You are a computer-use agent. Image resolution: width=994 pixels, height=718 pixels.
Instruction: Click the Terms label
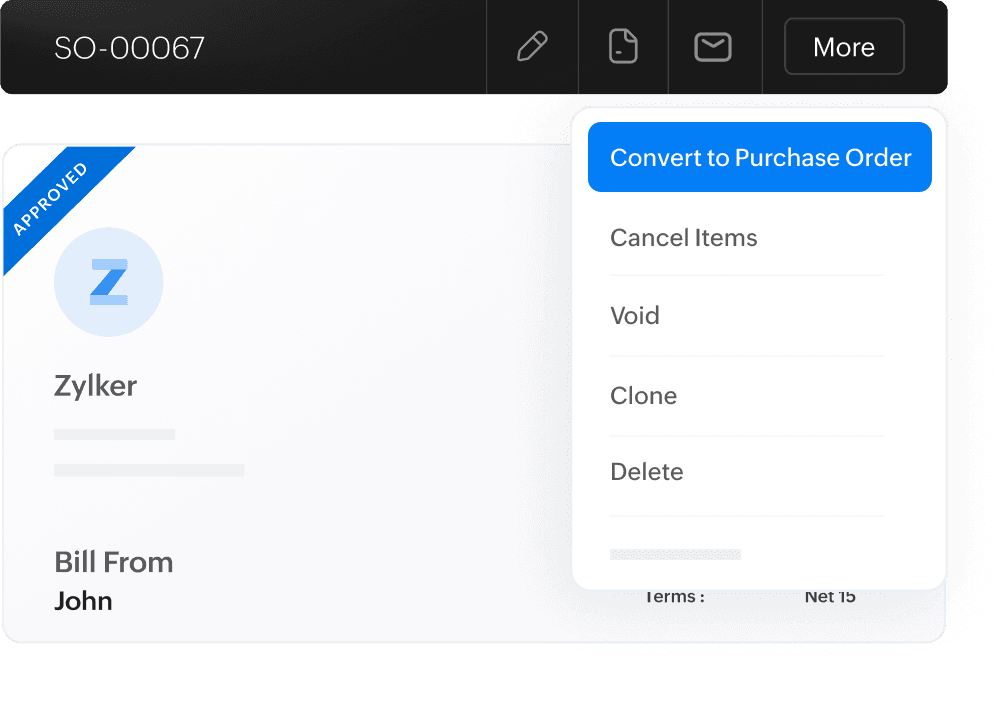(675, 597)
